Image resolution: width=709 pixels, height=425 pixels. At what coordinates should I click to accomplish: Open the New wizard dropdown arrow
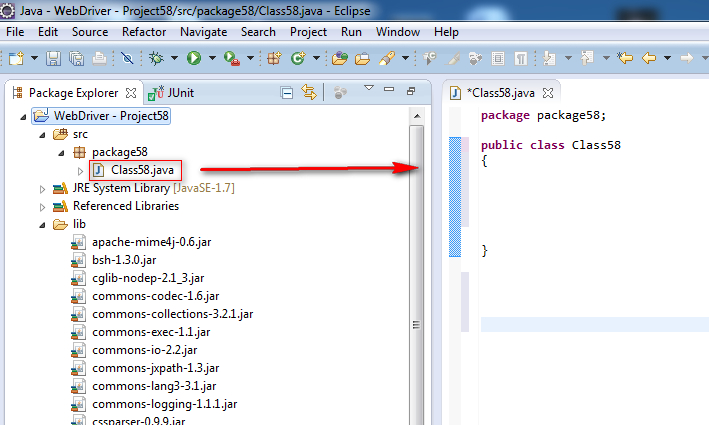(34, 58)
